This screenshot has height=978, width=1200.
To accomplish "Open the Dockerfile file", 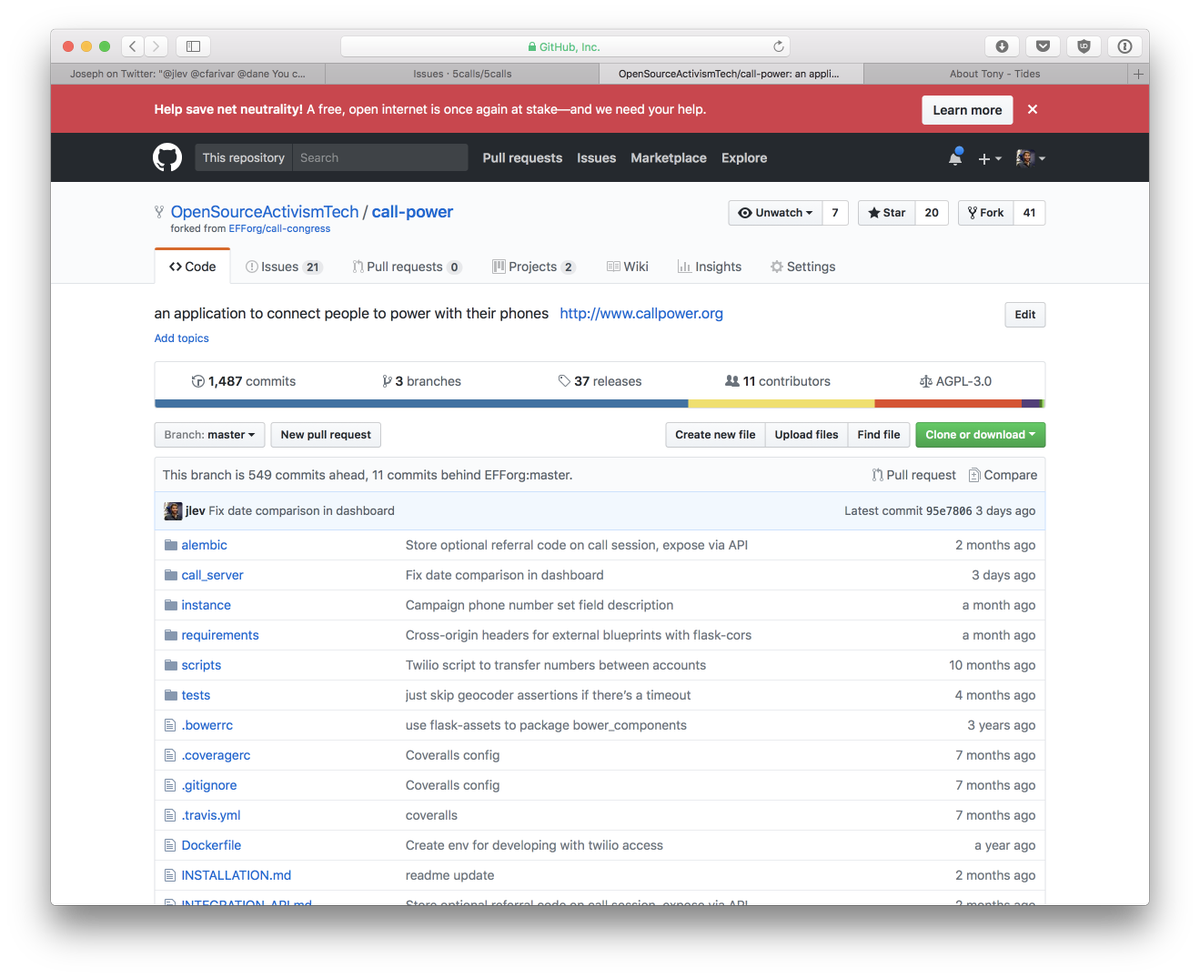I will tap(211, 845).
